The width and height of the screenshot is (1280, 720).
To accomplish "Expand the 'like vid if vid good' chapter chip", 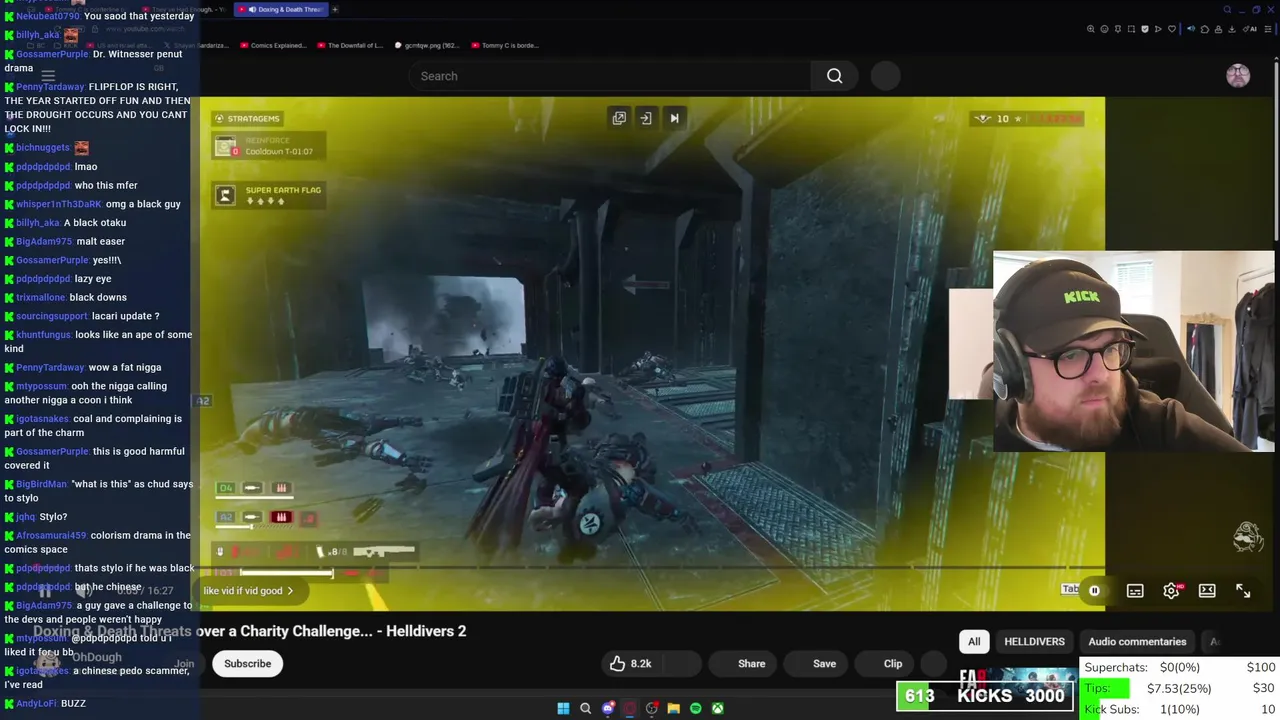I will pyautogui.click(x=249, y=591).
